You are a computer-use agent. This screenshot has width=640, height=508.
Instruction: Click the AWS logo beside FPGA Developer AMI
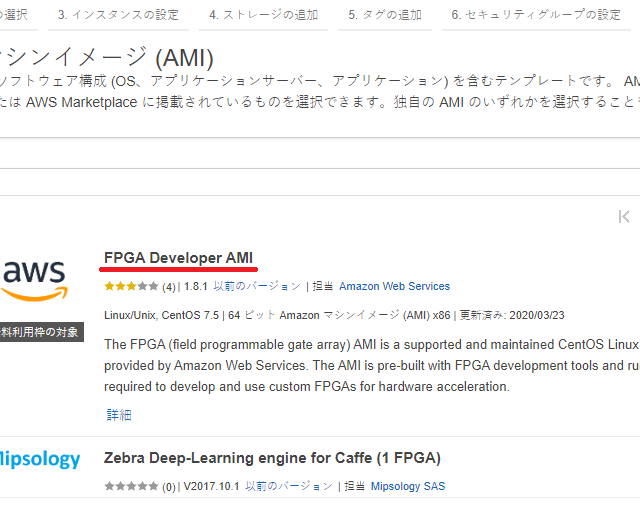[34, 279]
